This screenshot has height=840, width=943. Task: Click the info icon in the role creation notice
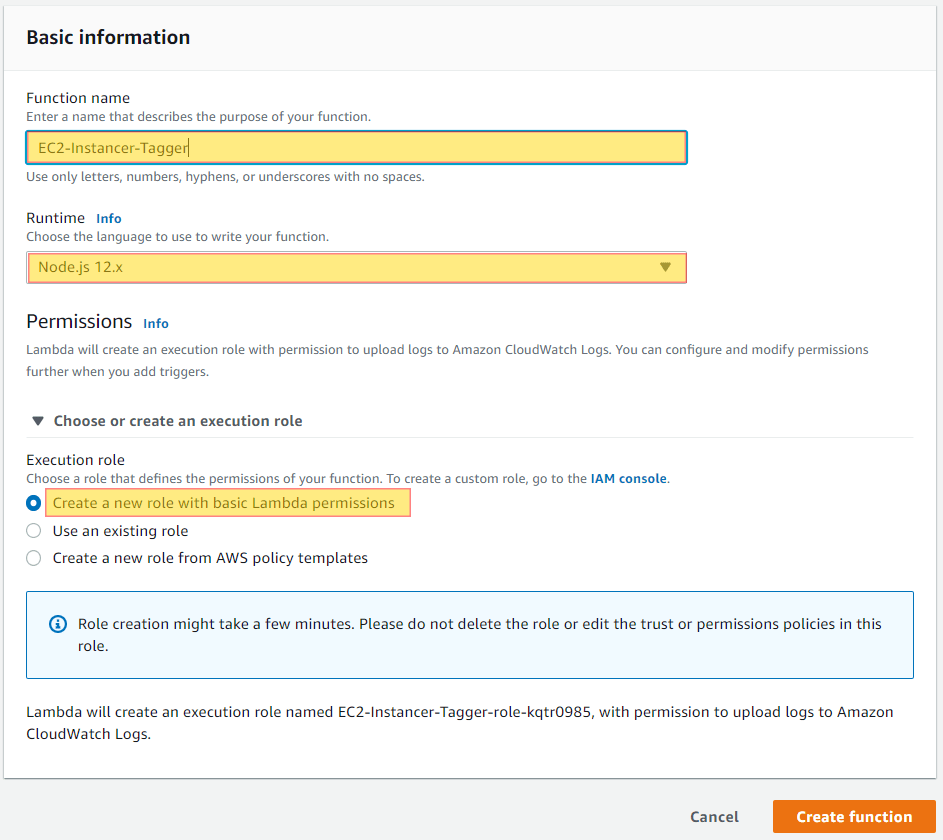point(58,624)
